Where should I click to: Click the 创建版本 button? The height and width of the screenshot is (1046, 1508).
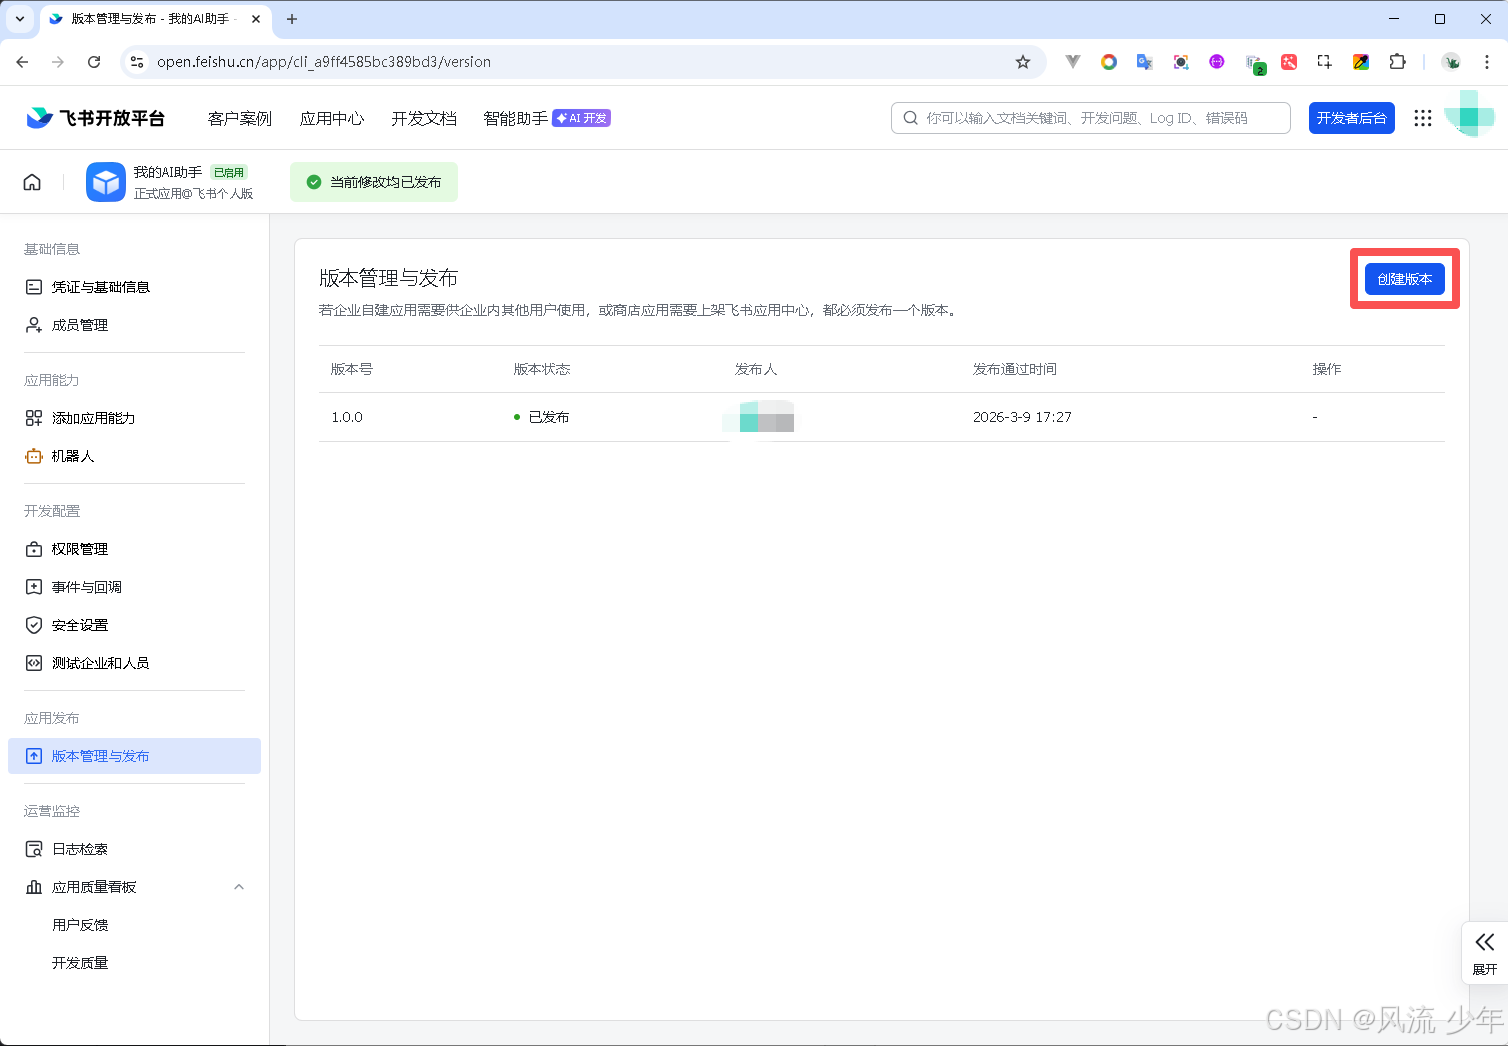tap(1404, 279)
